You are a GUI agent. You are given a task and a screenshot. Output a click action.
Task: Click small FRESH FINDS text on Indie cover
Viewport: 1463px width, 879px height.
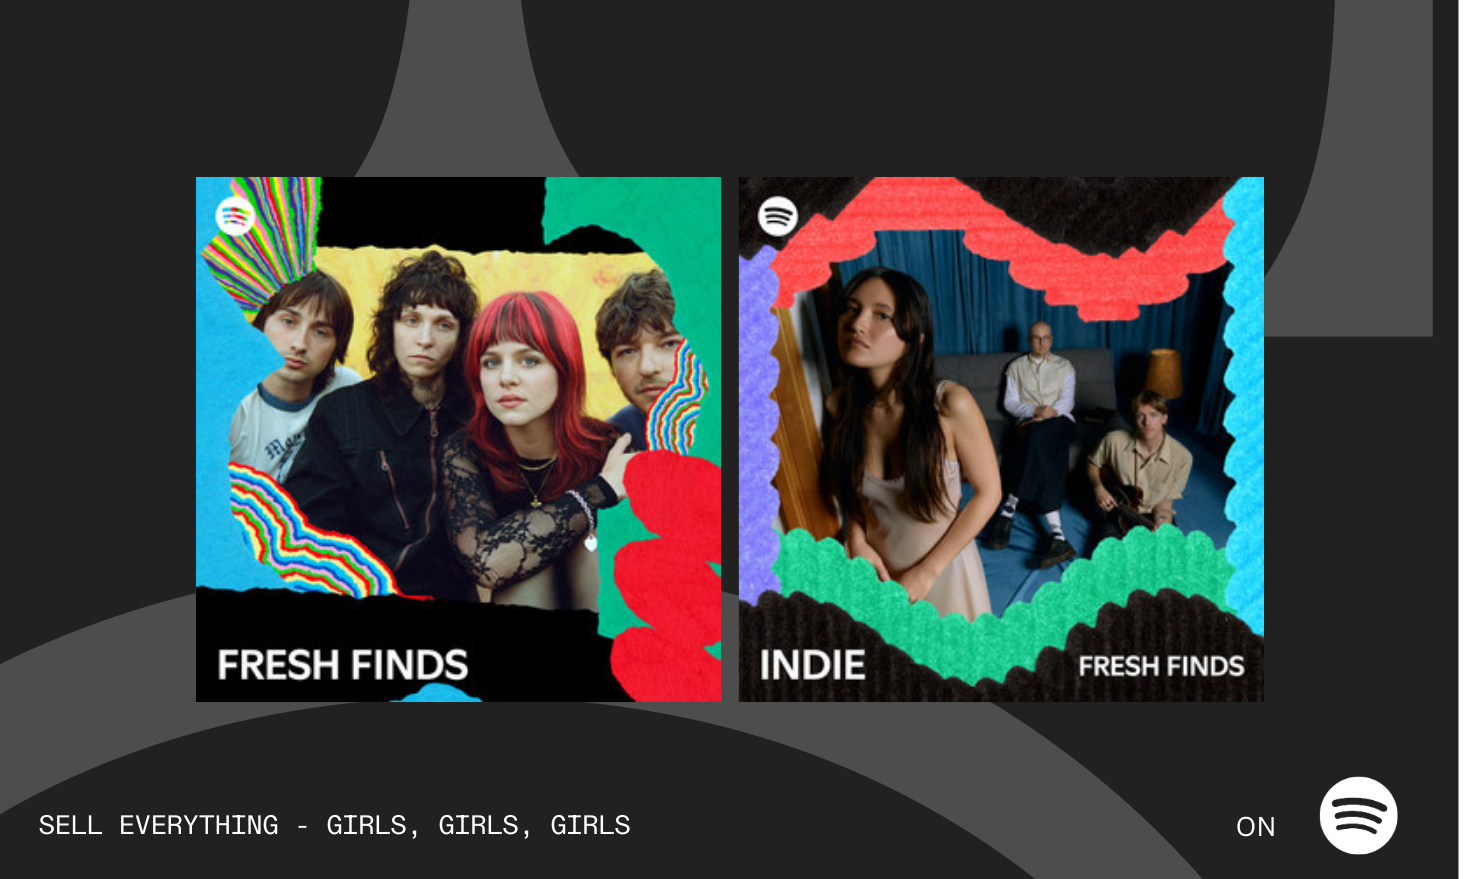pos(1161,666)
